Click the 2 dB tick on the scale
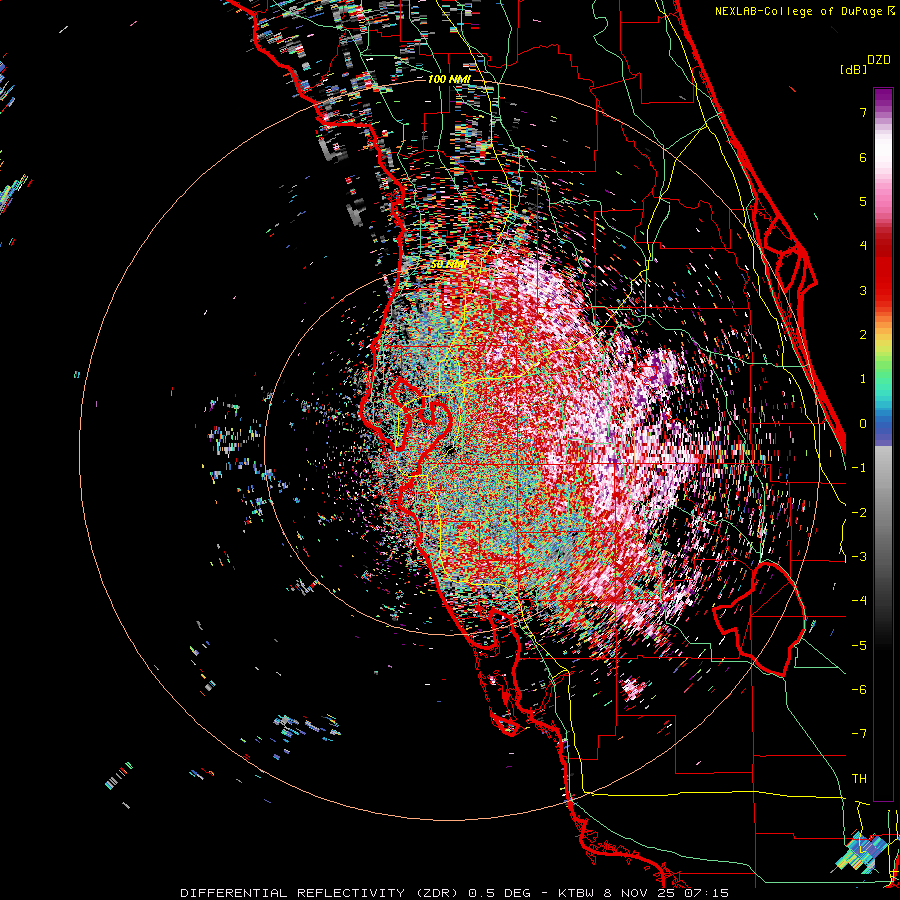The width and height of the screenshot is (900, 900). pos(863,335)
